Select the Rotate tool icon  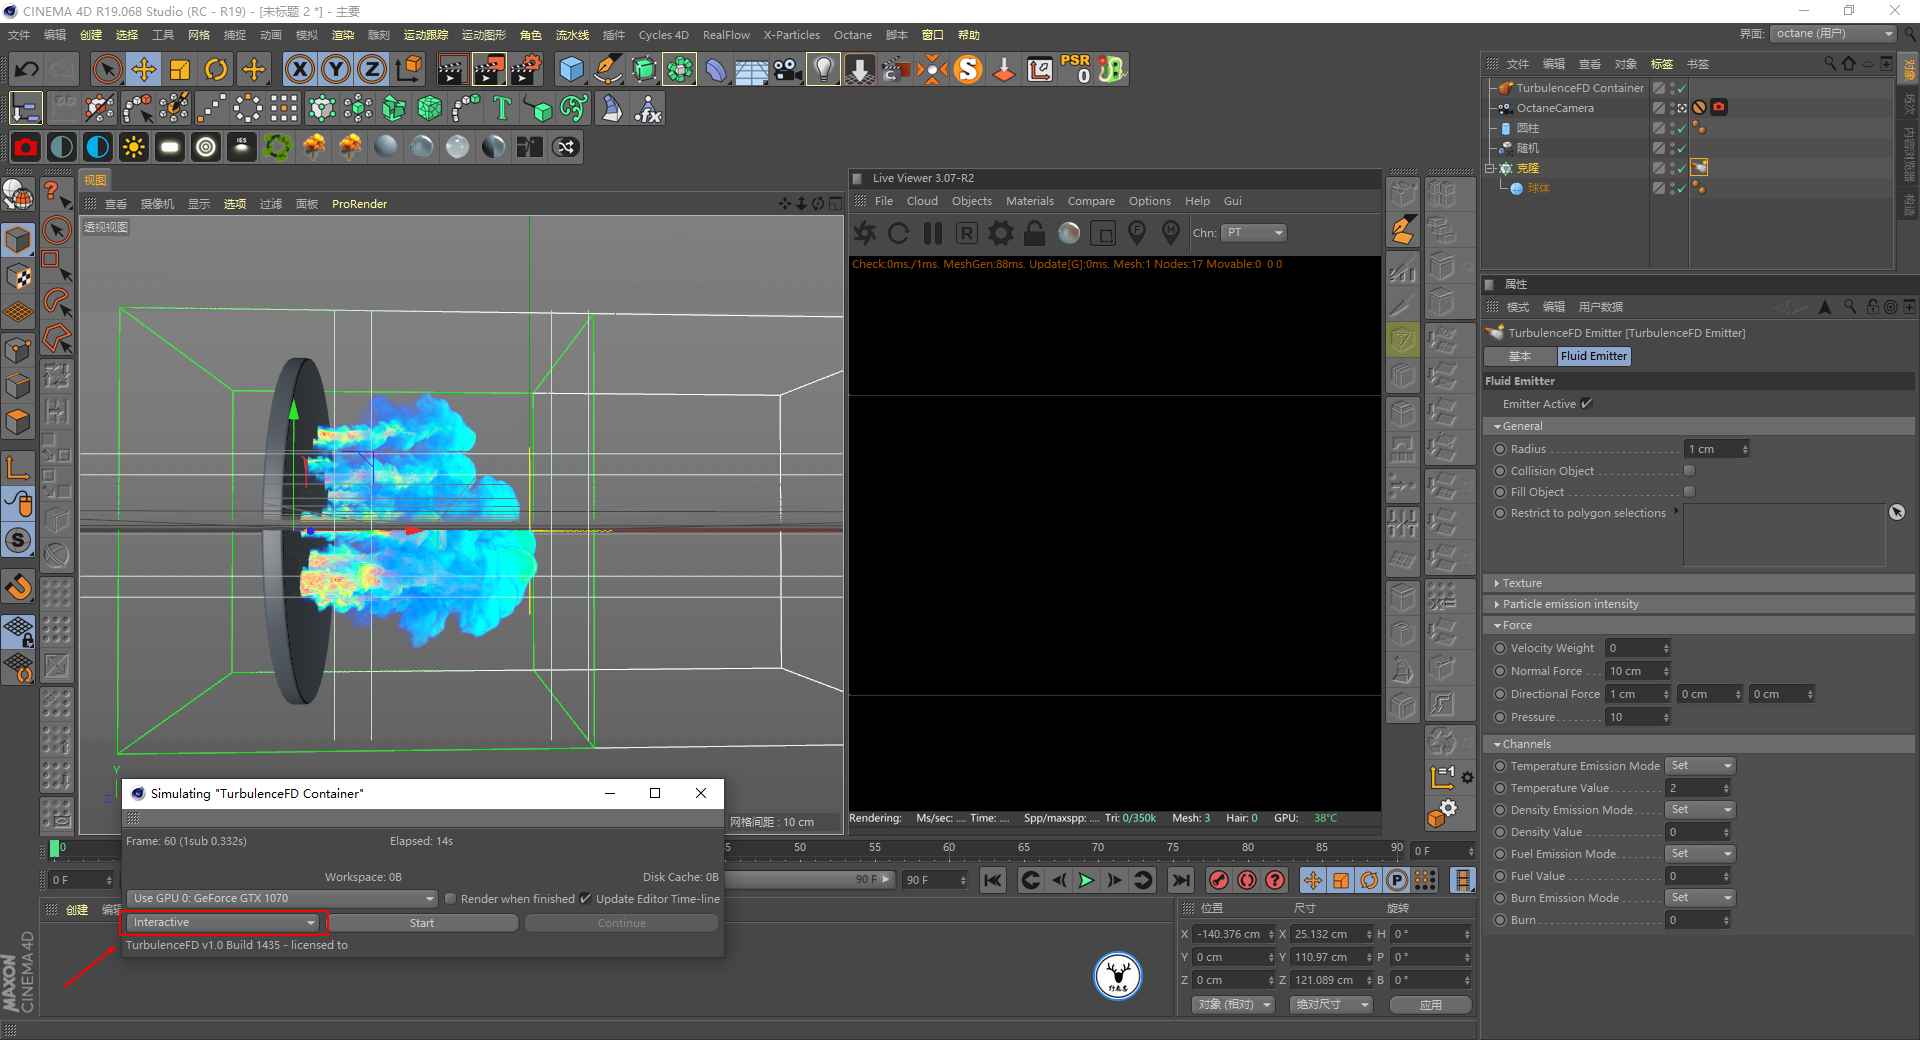pyautogui.click(x=216, y=69)
